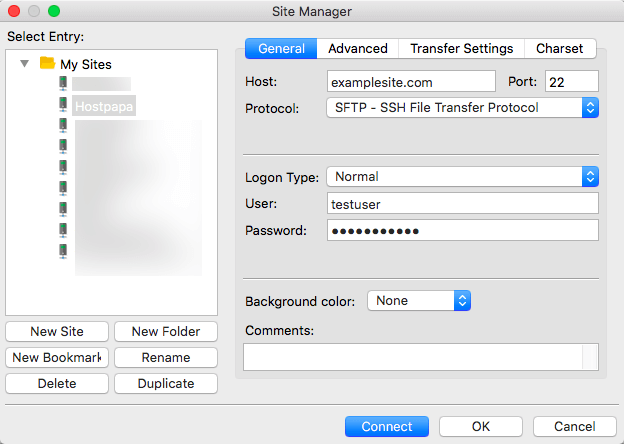624x444 pixels.
Task: Click the New Site button
Action: coord(57,331)
